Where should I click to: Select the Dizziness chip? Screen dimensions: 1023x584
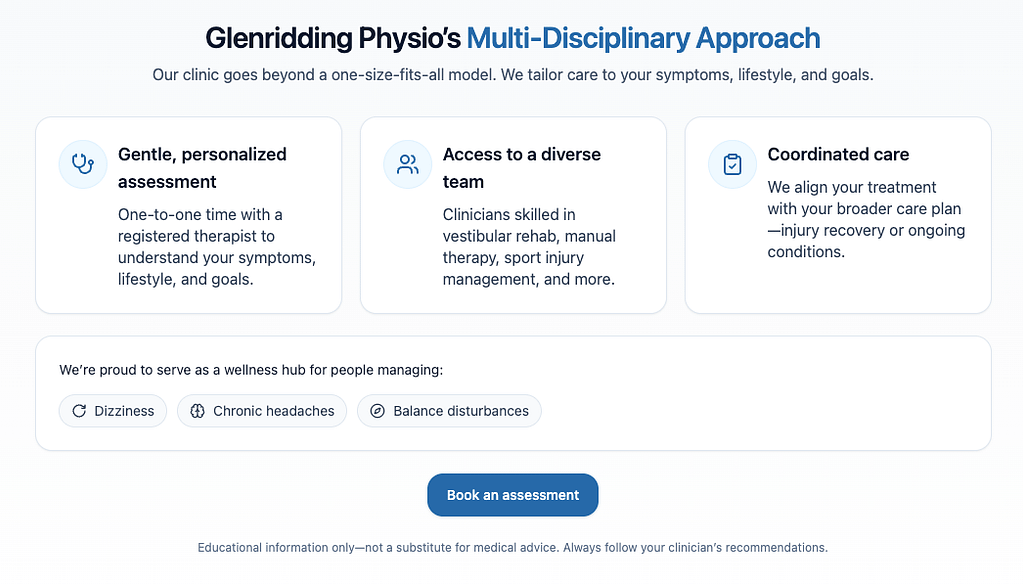click(x=113, y=411)
